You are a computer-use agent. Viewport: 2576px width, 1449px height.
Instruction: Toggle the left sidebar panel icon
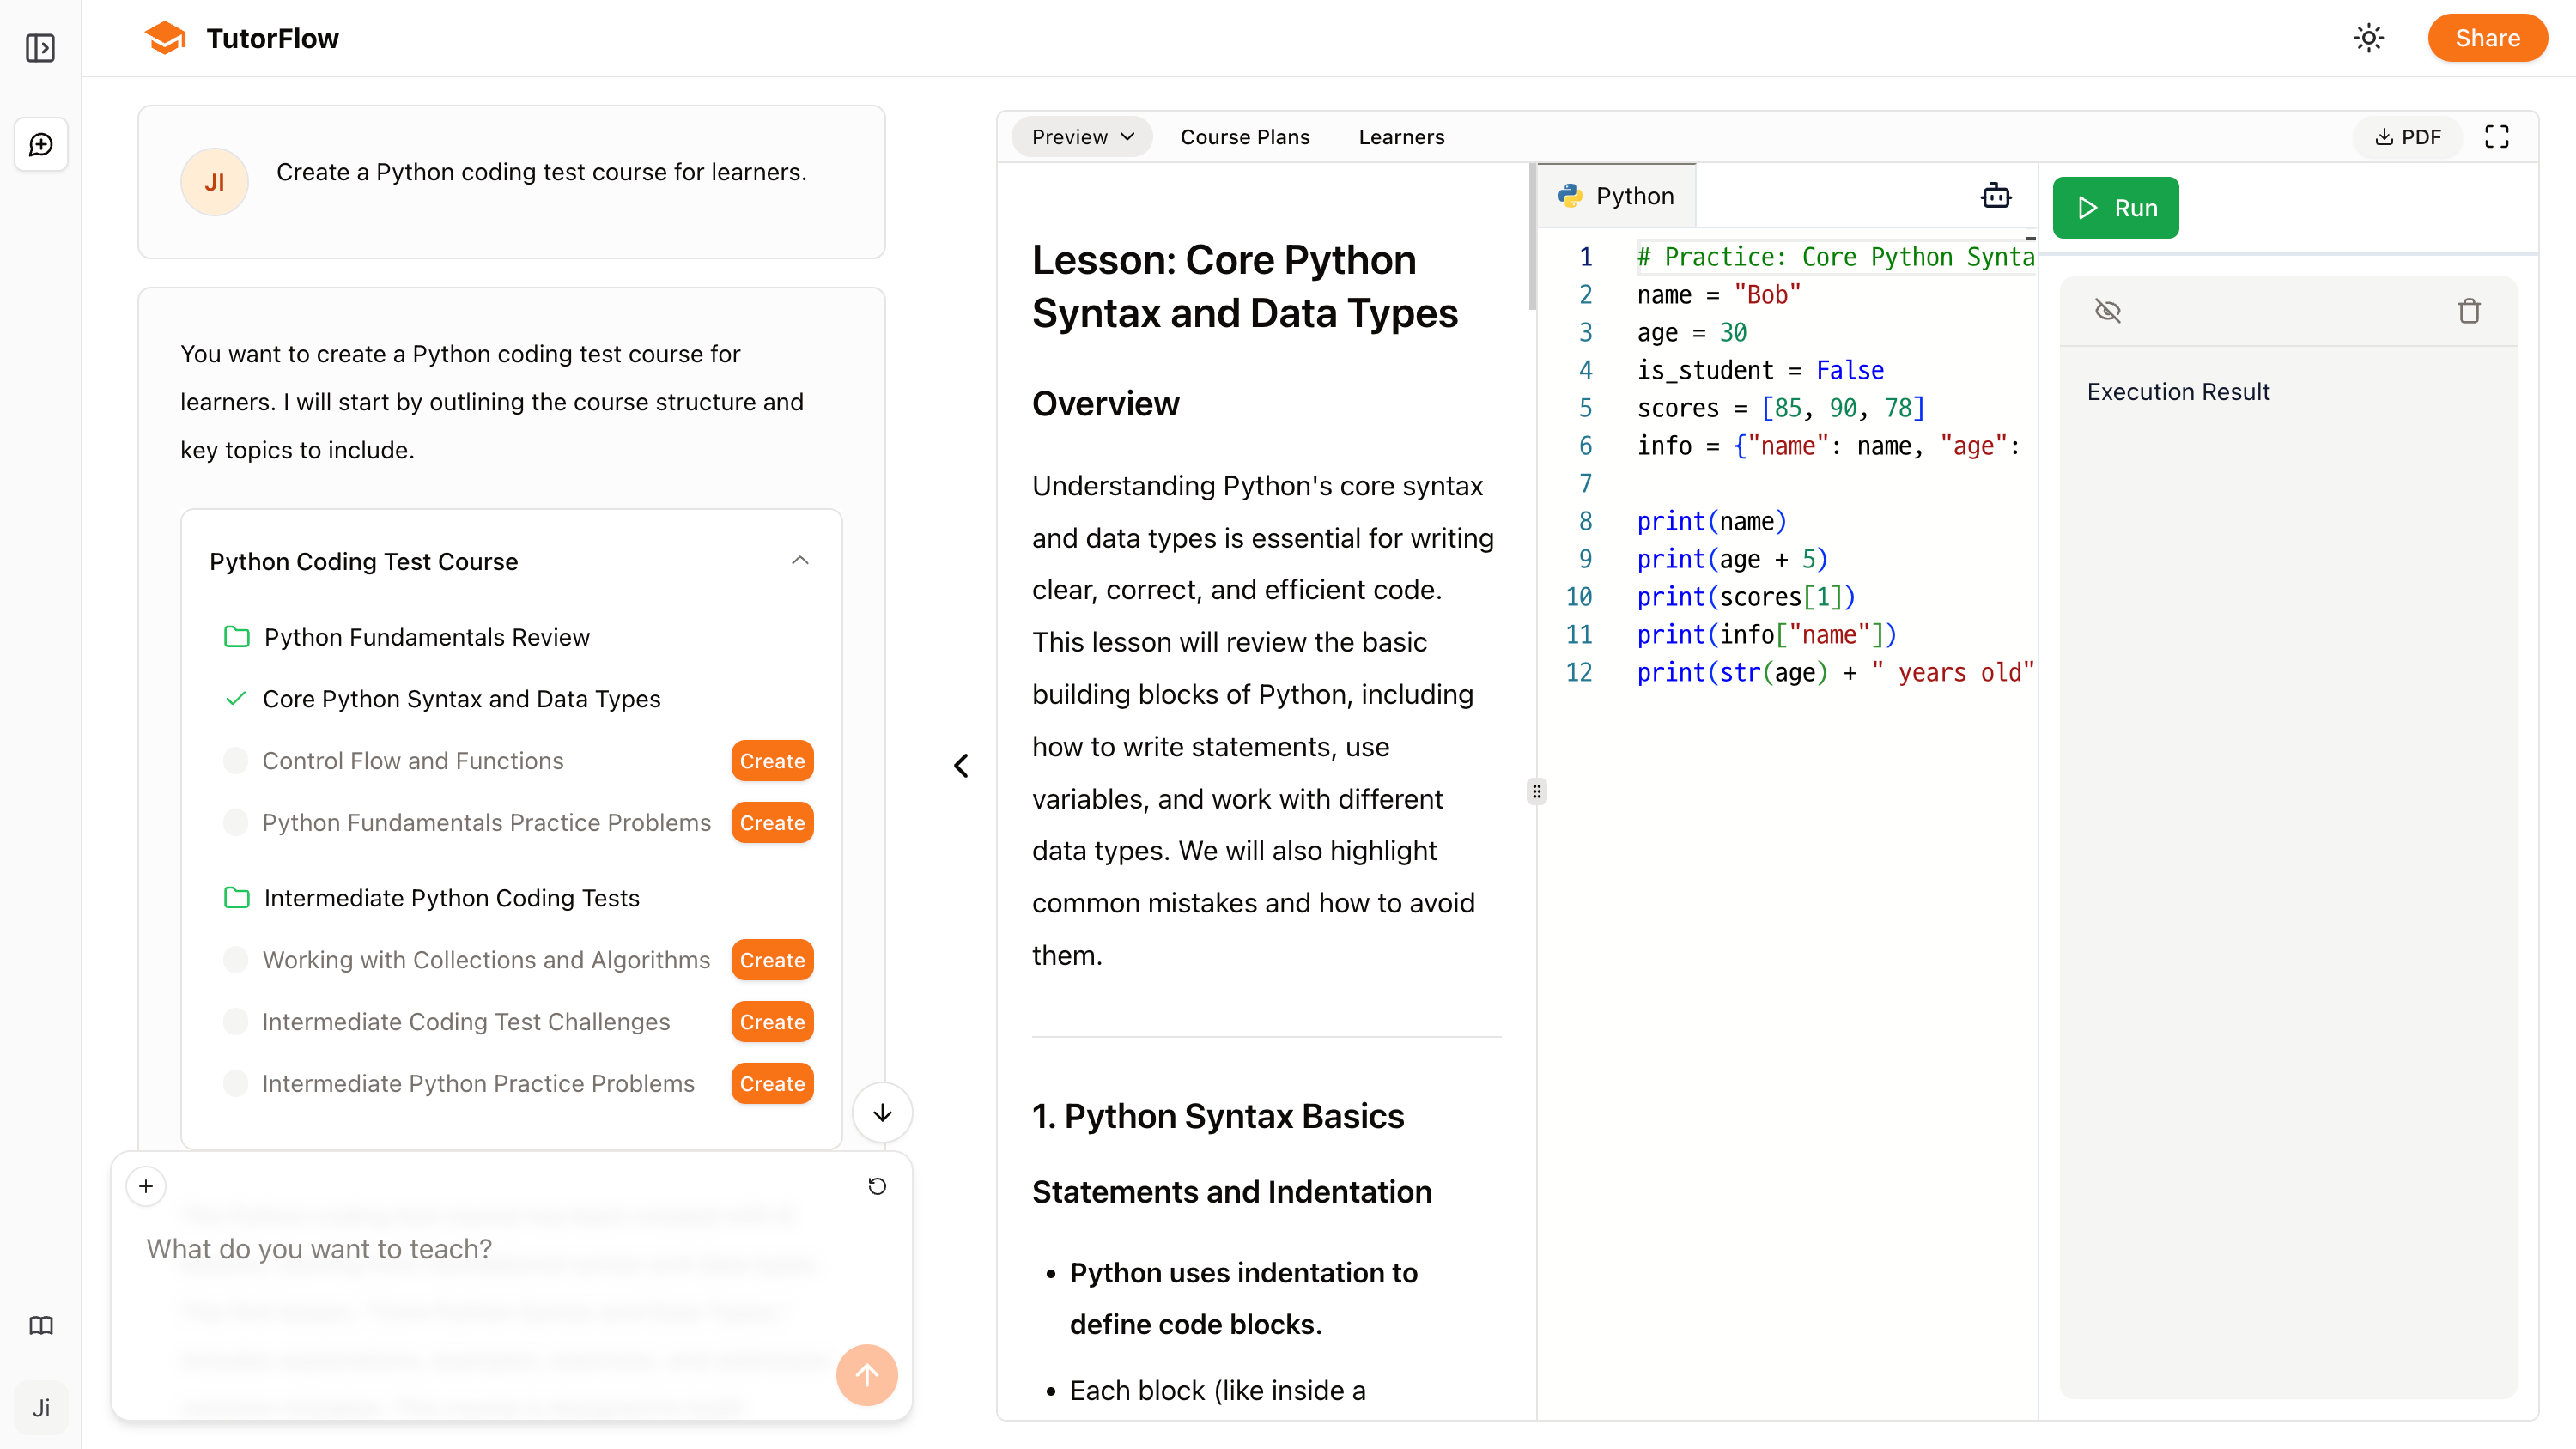[40, 47]
